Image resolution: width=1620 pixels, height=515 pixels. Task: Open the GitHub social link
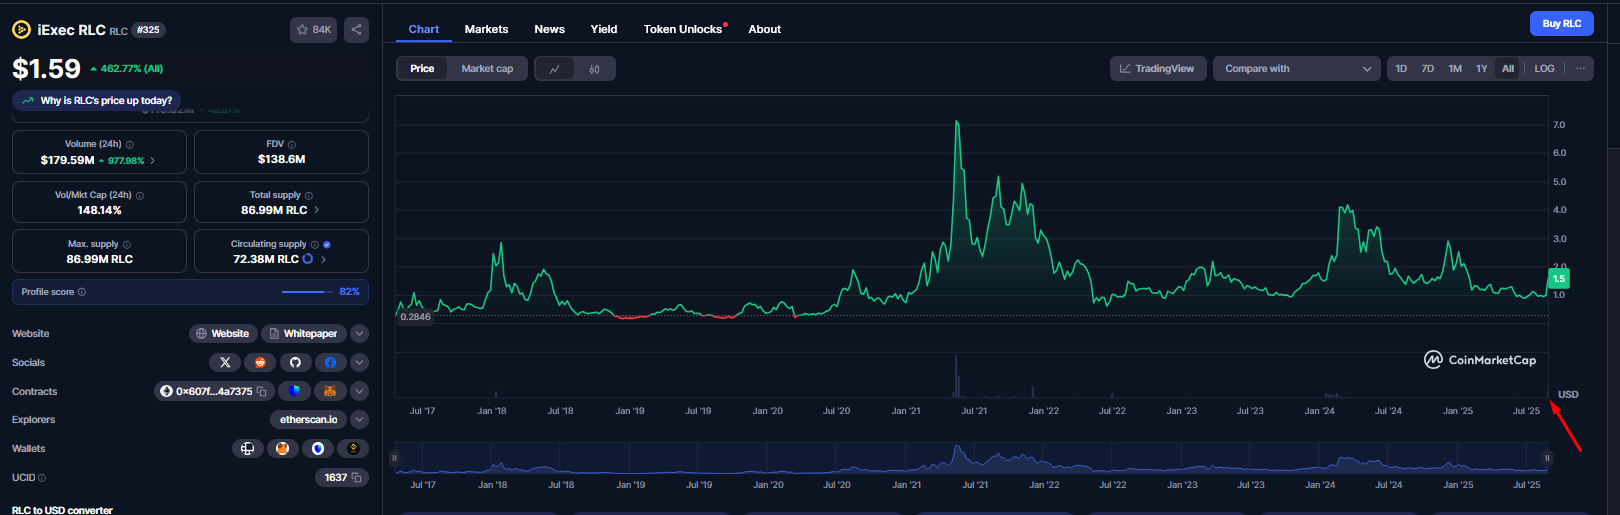(x=295, y=362)
